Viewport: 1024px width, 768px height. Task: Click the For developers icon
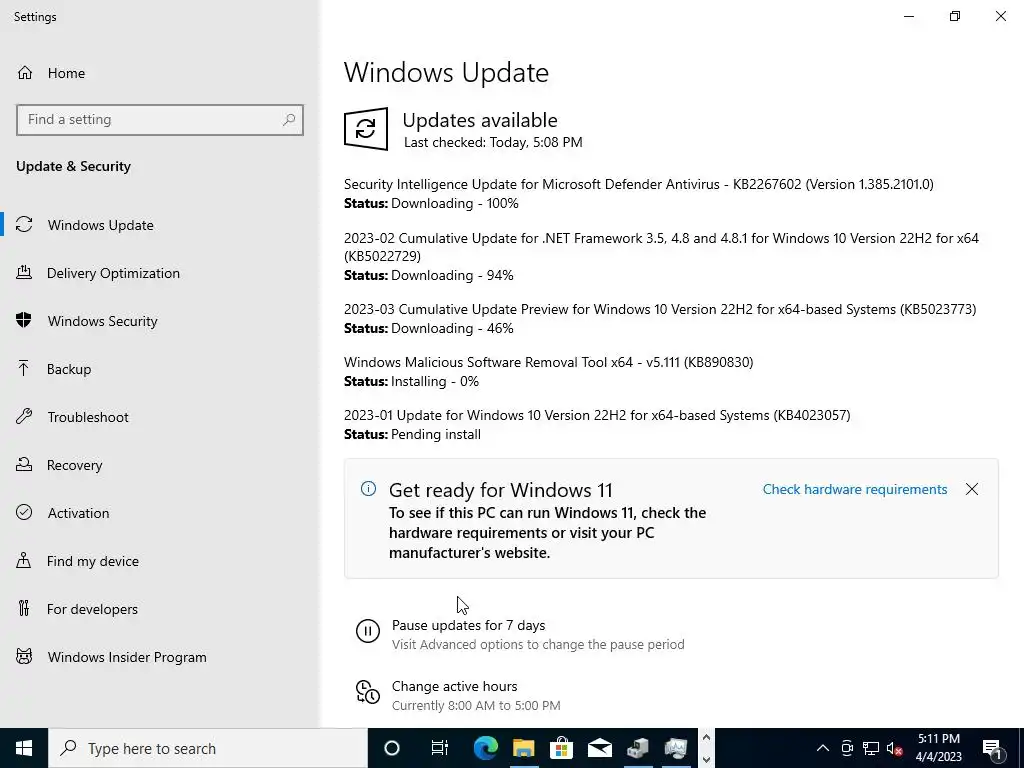click(x=24, y=608)
